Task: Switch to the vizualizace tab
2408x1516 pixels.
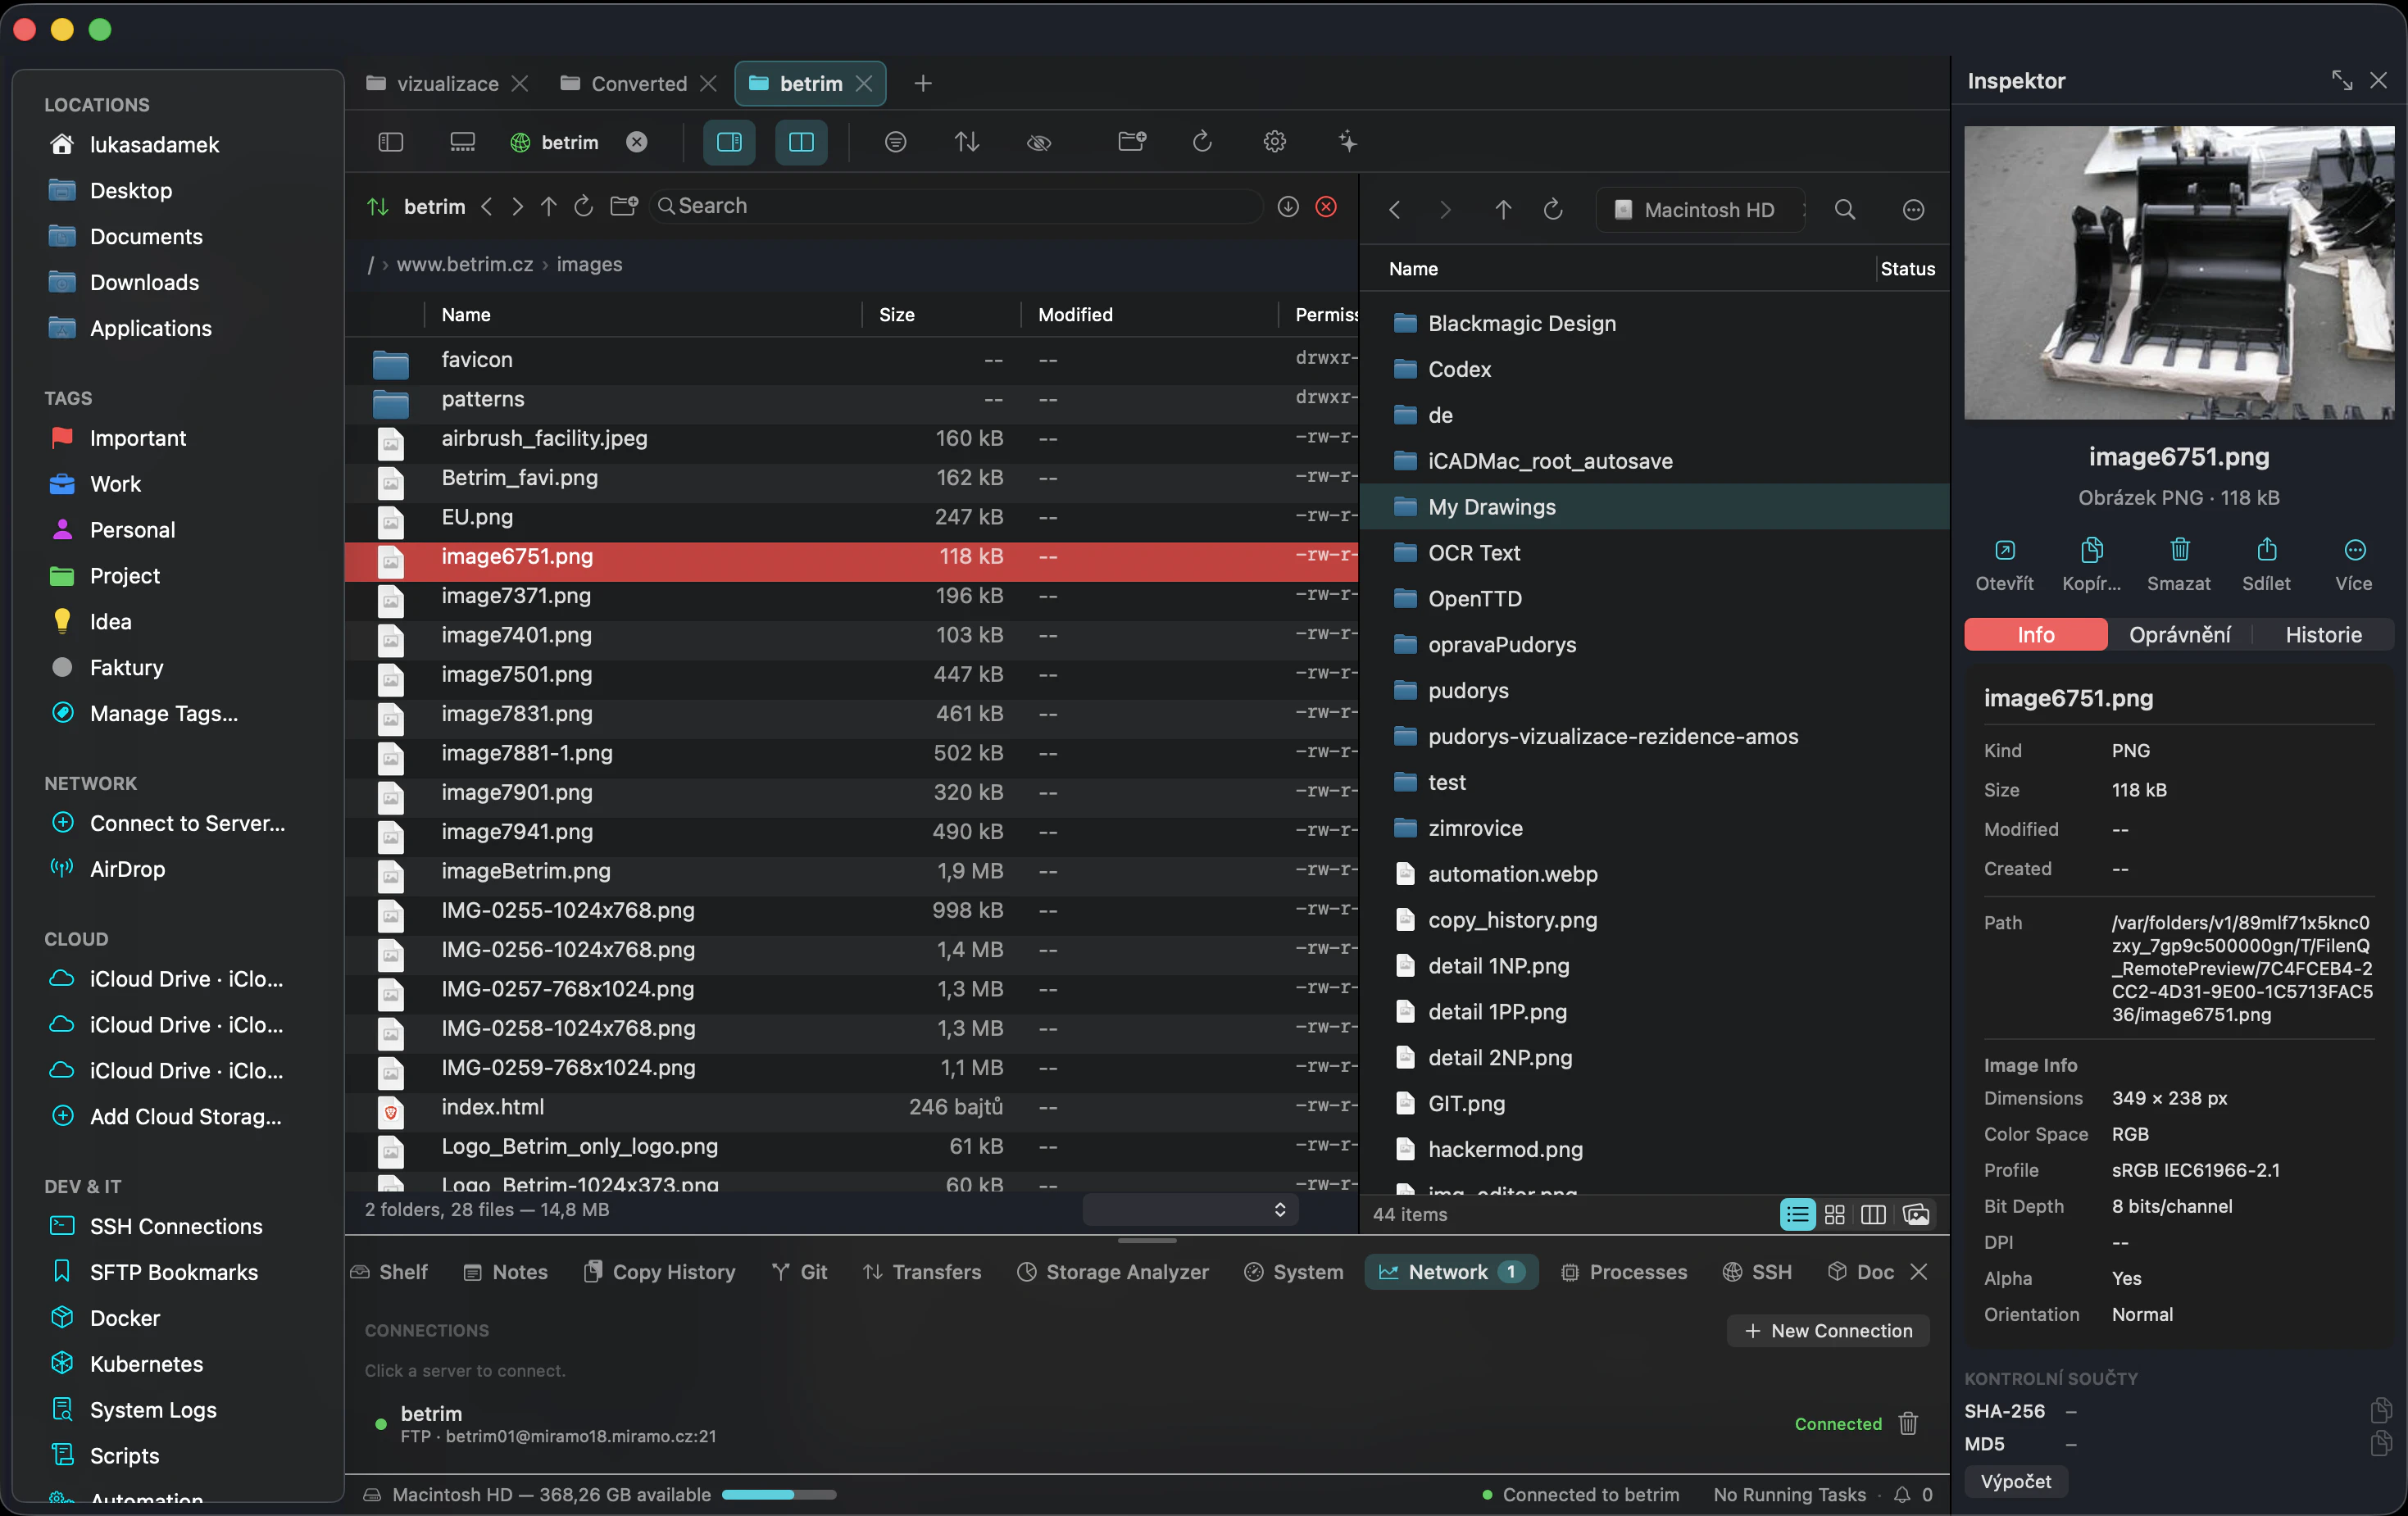Action: click(x=447, y=83)
